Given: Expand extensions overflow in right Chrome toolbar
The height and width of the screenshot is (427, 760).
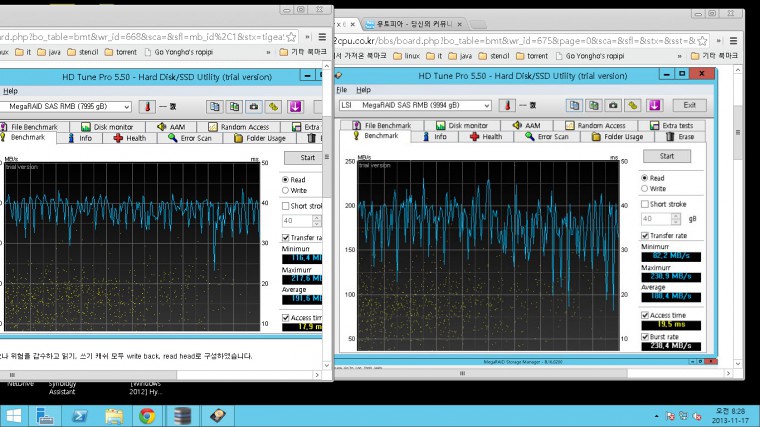Looking at the screenshot, I should tap(719, 41).
